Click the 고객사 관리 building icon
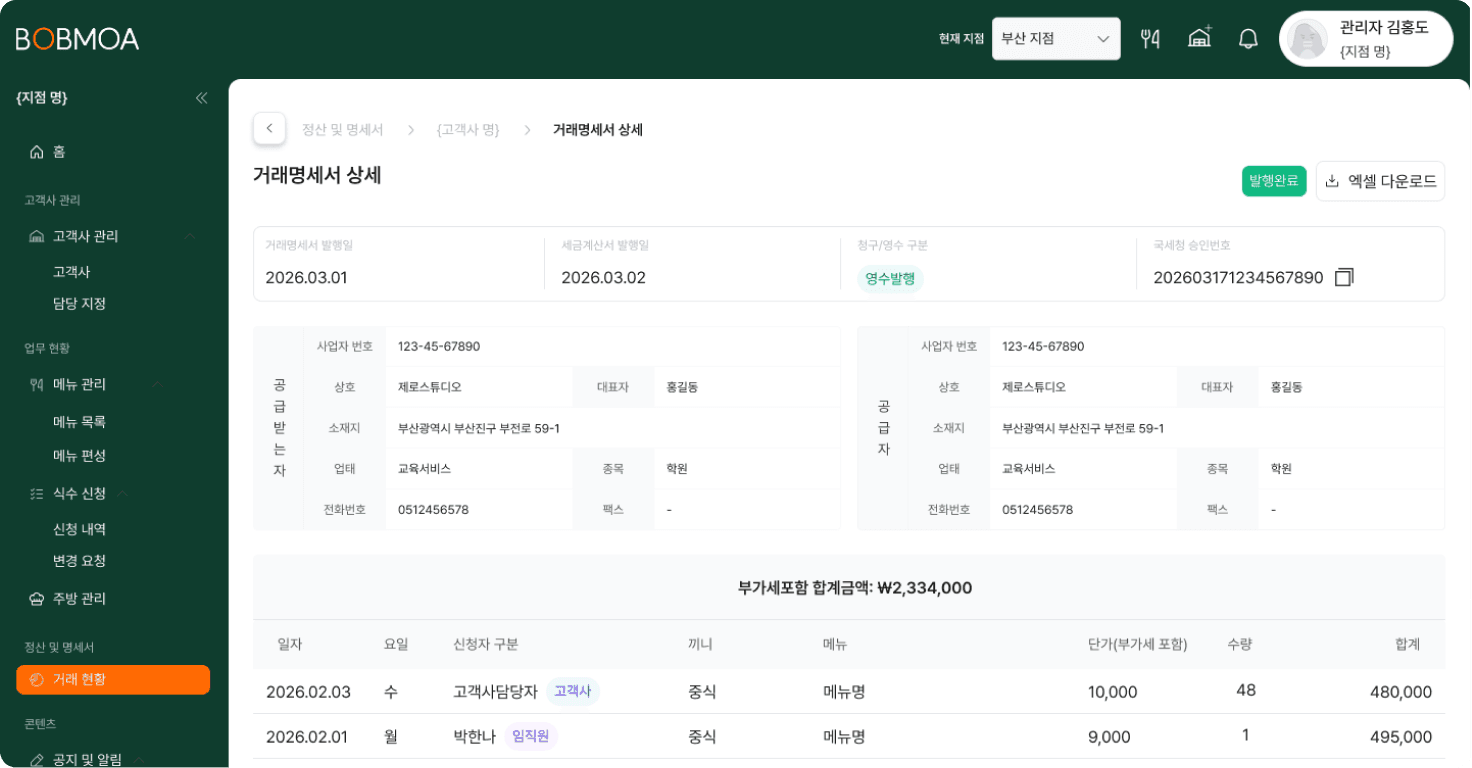This screenshot has height=768, width=1472. 37,236
